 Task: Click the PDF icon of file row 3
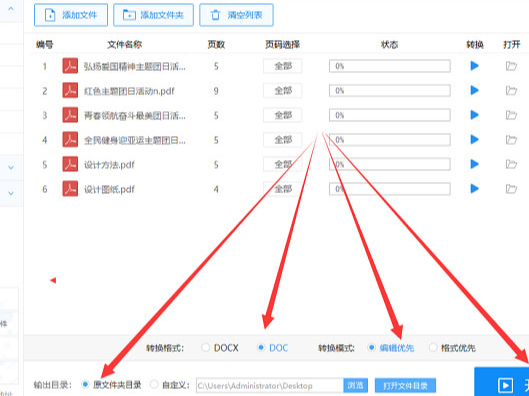pos(70,115)
